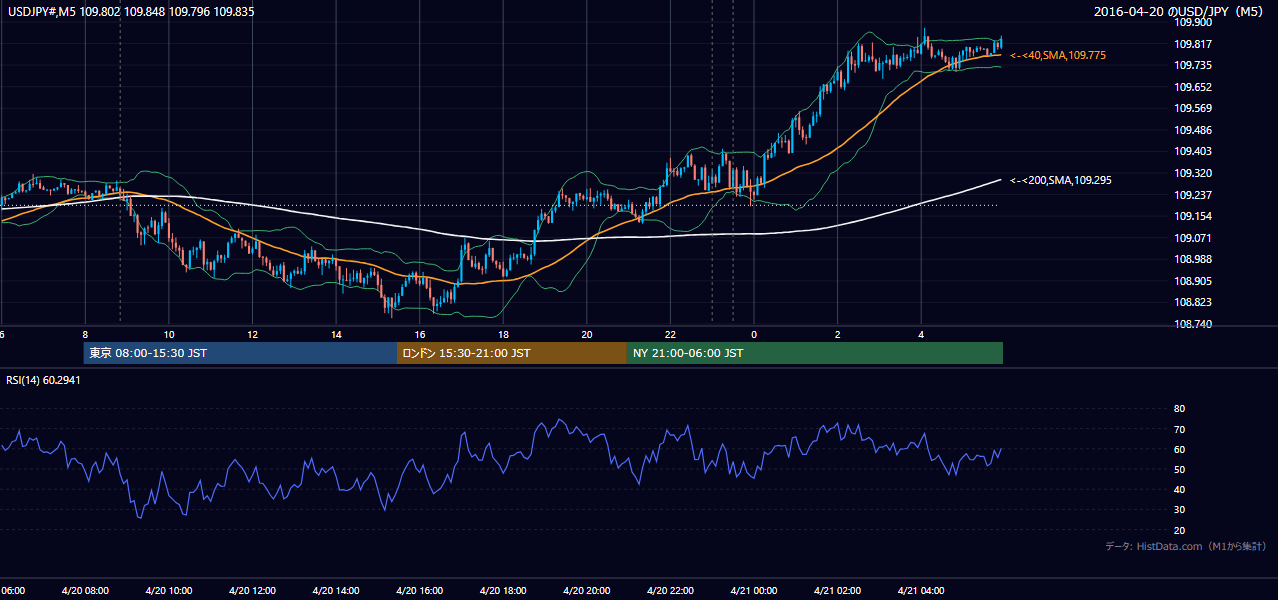Click the 108.988 price axis label
This screenshot has width=1278, height=600.
click(x=1193, y=259)
